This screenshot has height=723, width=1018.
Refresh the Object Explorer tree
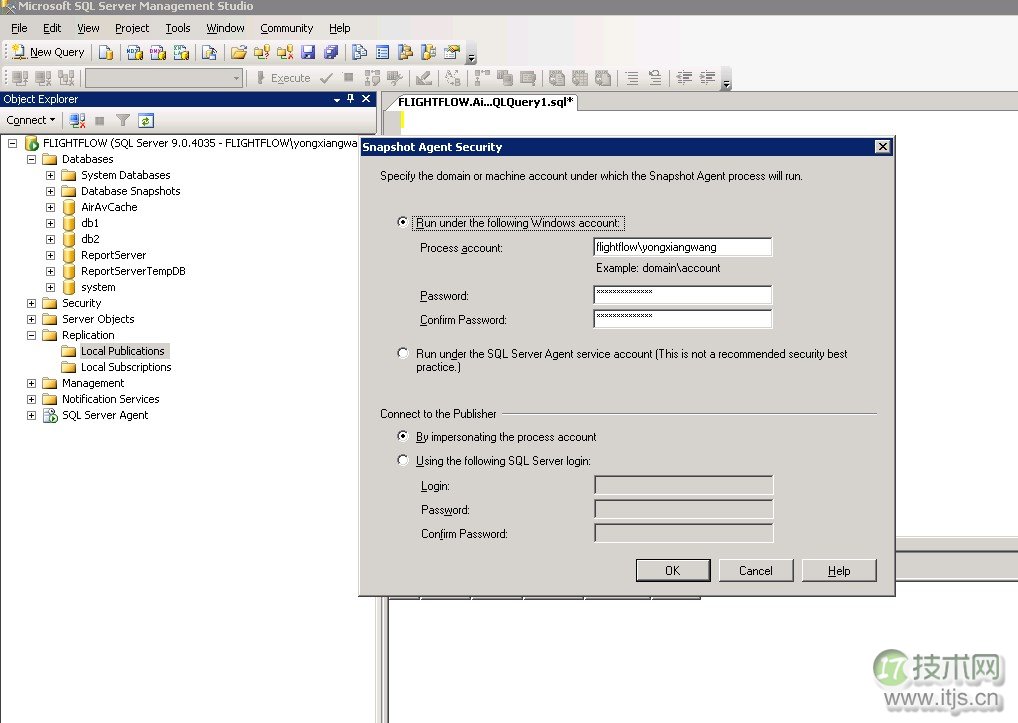point(146,120)
